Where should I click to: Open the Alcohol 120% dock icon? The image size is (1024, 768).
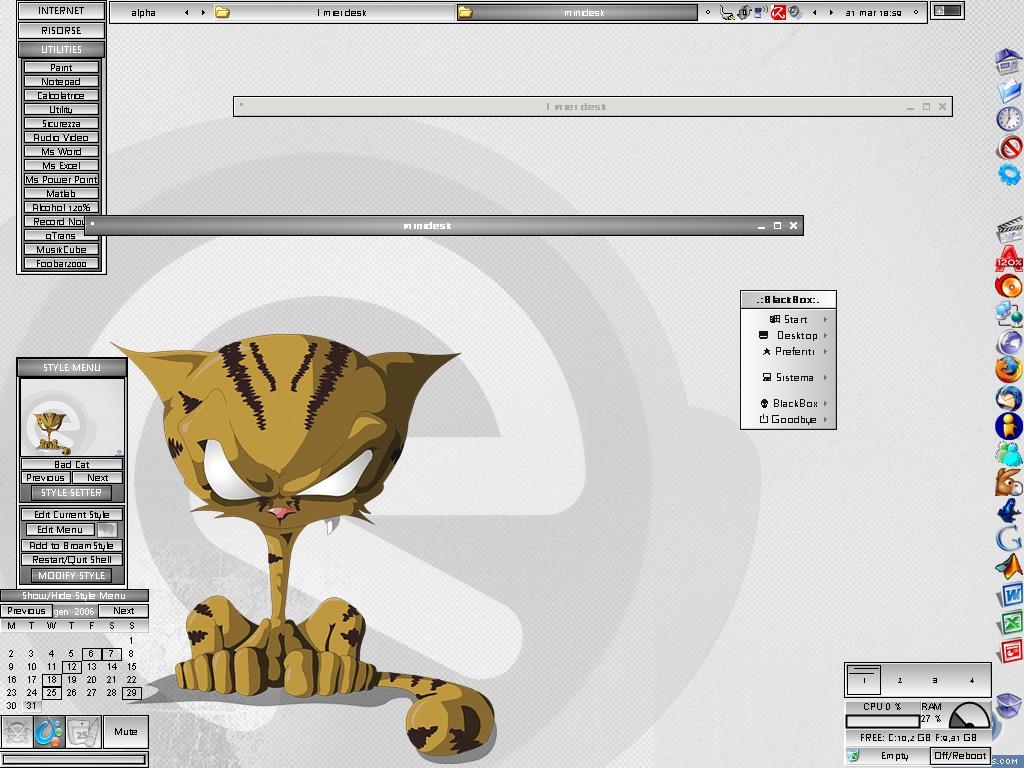pos(1009,259)
